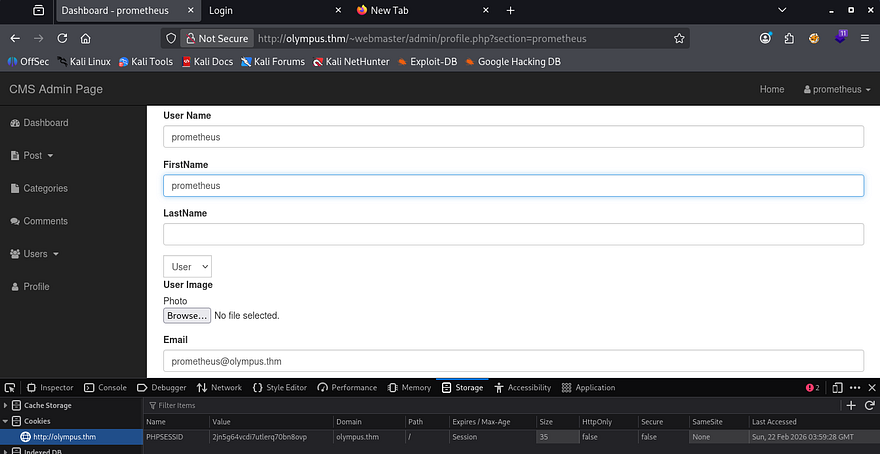Viewport: 880px width, 454px height.
Task: Open the Firefox account icon
Action: coord(765,39)
